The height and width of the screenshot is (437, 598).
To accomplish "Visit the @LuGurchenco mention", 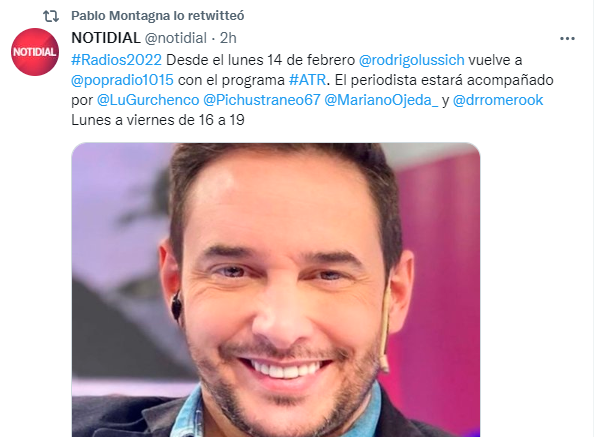I will pos(148,100).
